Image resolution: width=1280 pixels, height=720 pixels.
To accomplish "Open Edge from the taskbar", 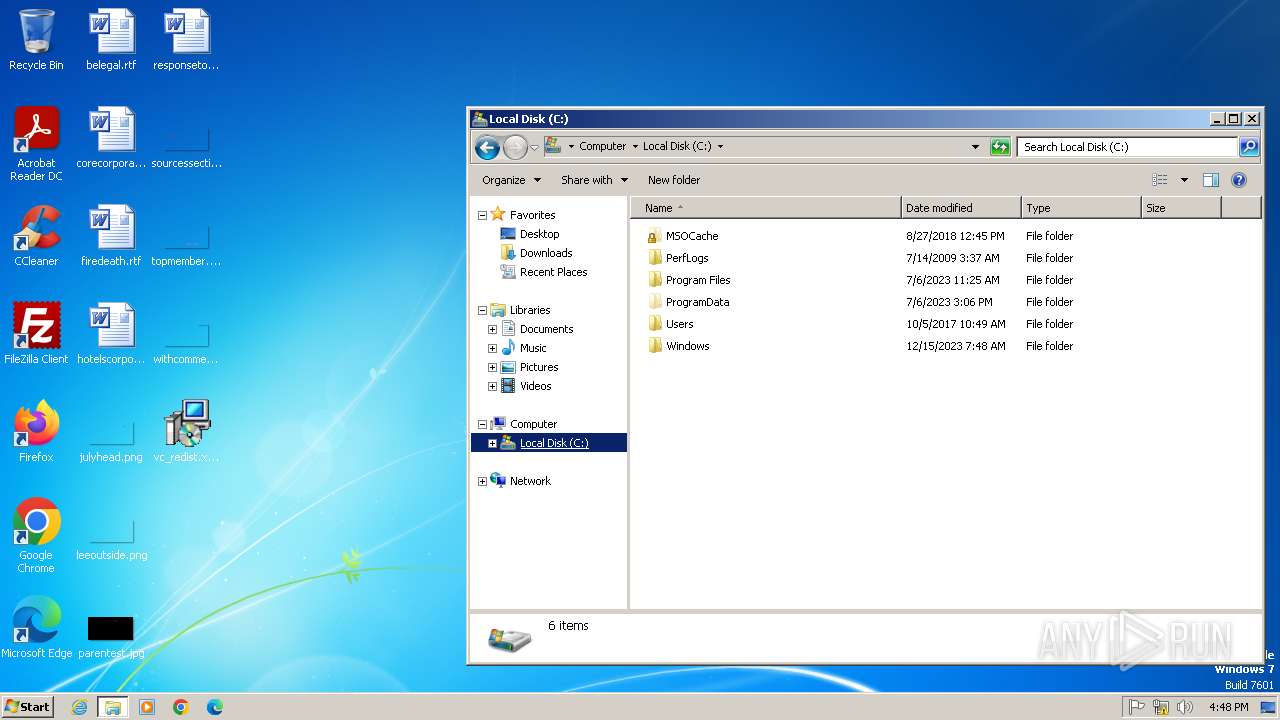I will point(215,707).
